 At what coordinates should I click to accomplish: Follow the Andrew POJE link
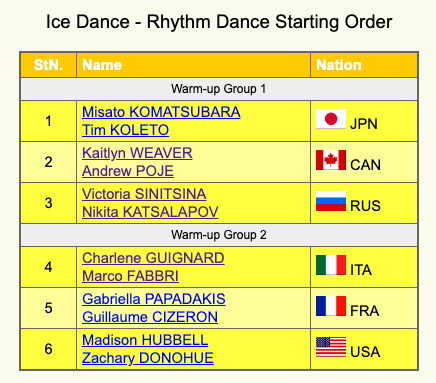tap(128, 171)
